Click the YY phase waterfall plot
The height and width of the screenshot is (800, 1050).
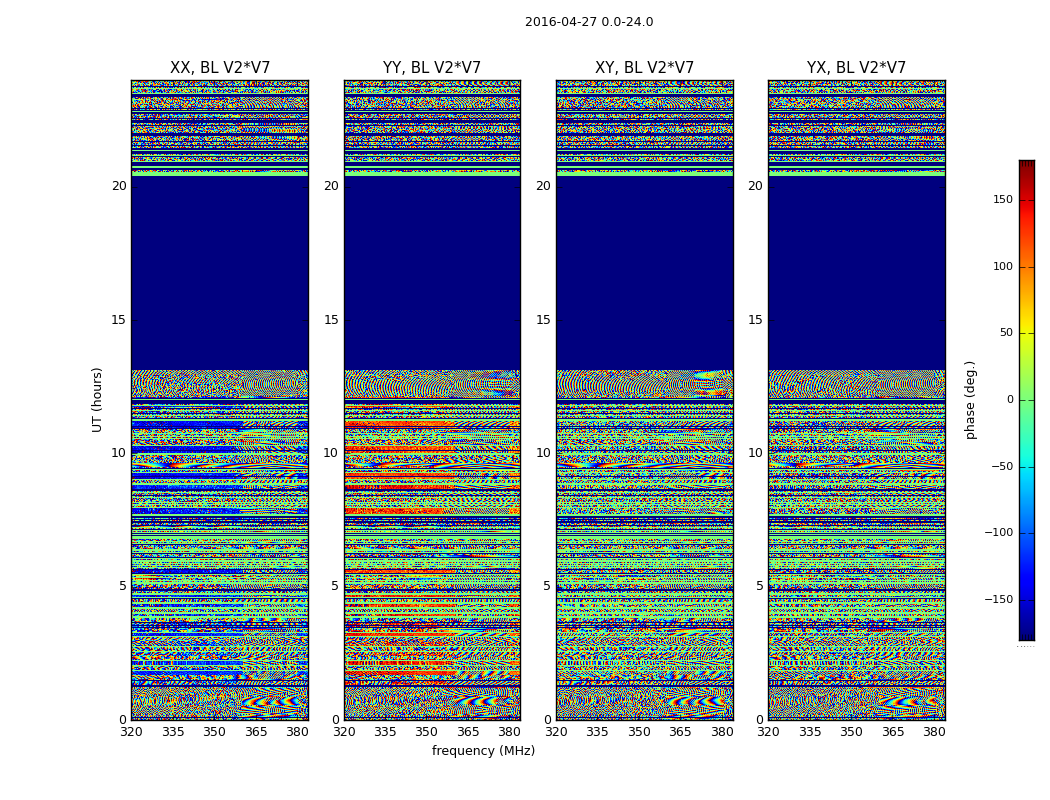pyautogui.click(x=432, y=400)
